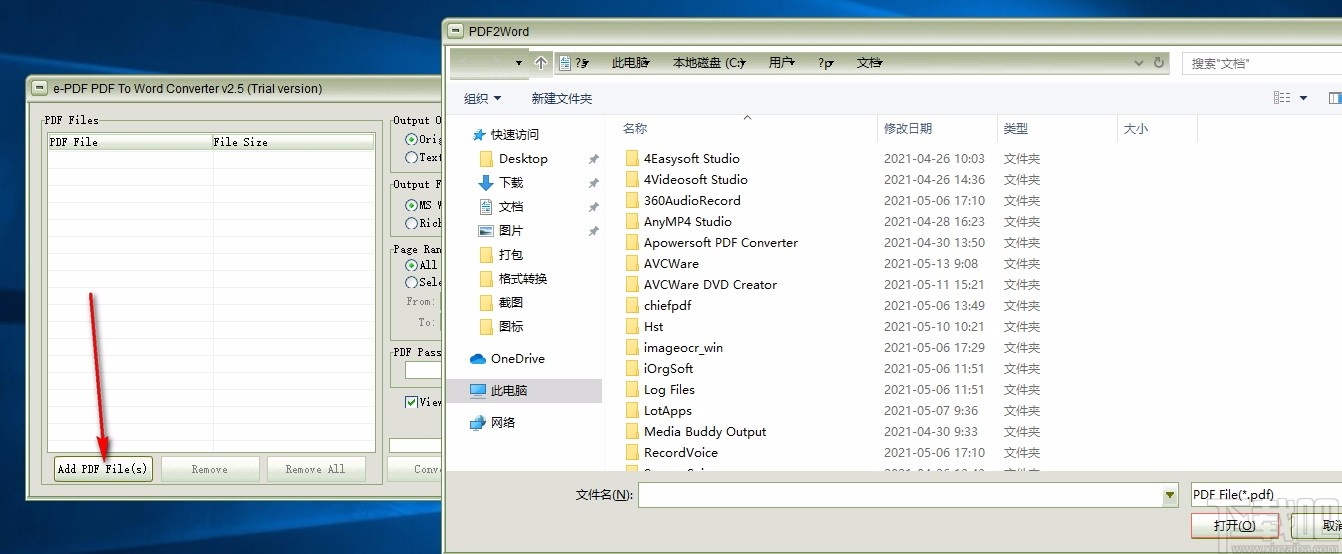Open the 组织 dropdown menu
Image resolution: width=1342 pixels, height=554 pixels.
482,98
